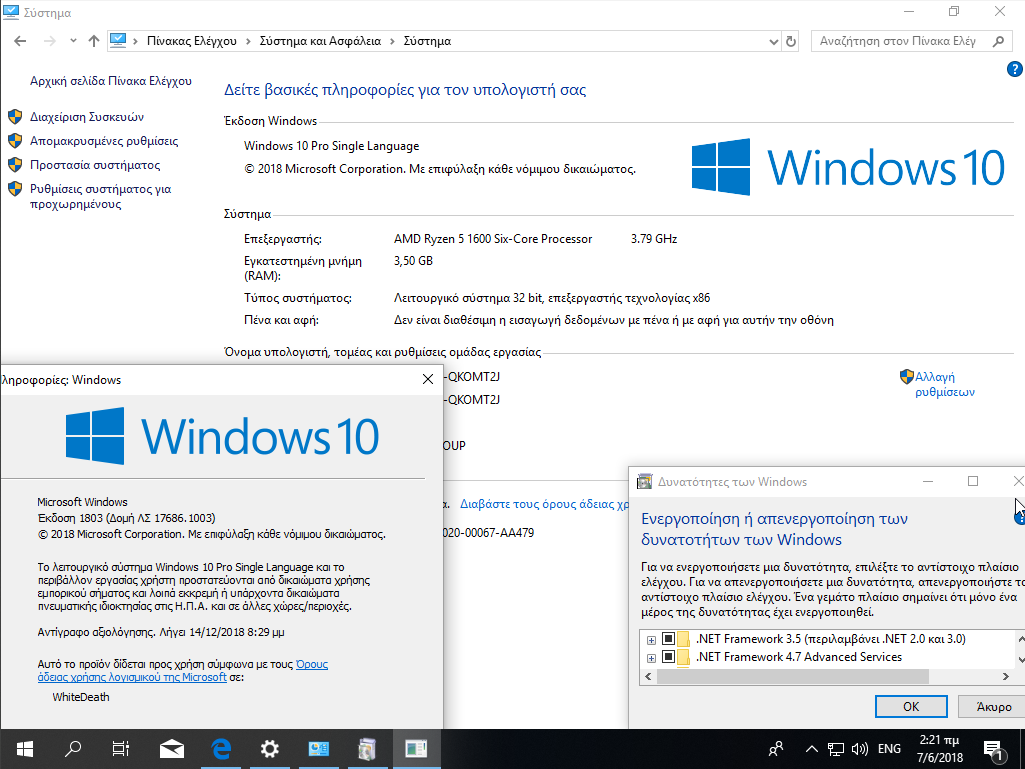The image size is (1025, 769).
Task: Refresh the Control Panel page
Action: point(791,41)
